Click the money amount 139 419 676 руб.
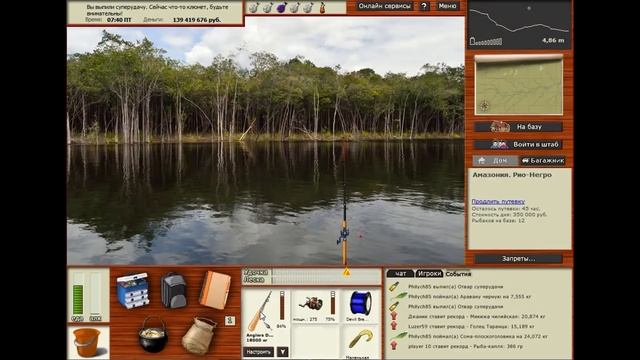 [197, 20]
